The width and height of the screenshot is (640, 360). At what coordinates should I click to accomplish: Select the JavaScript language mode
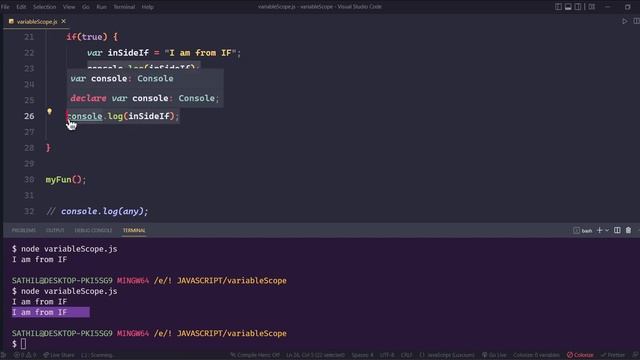(447, 356)
